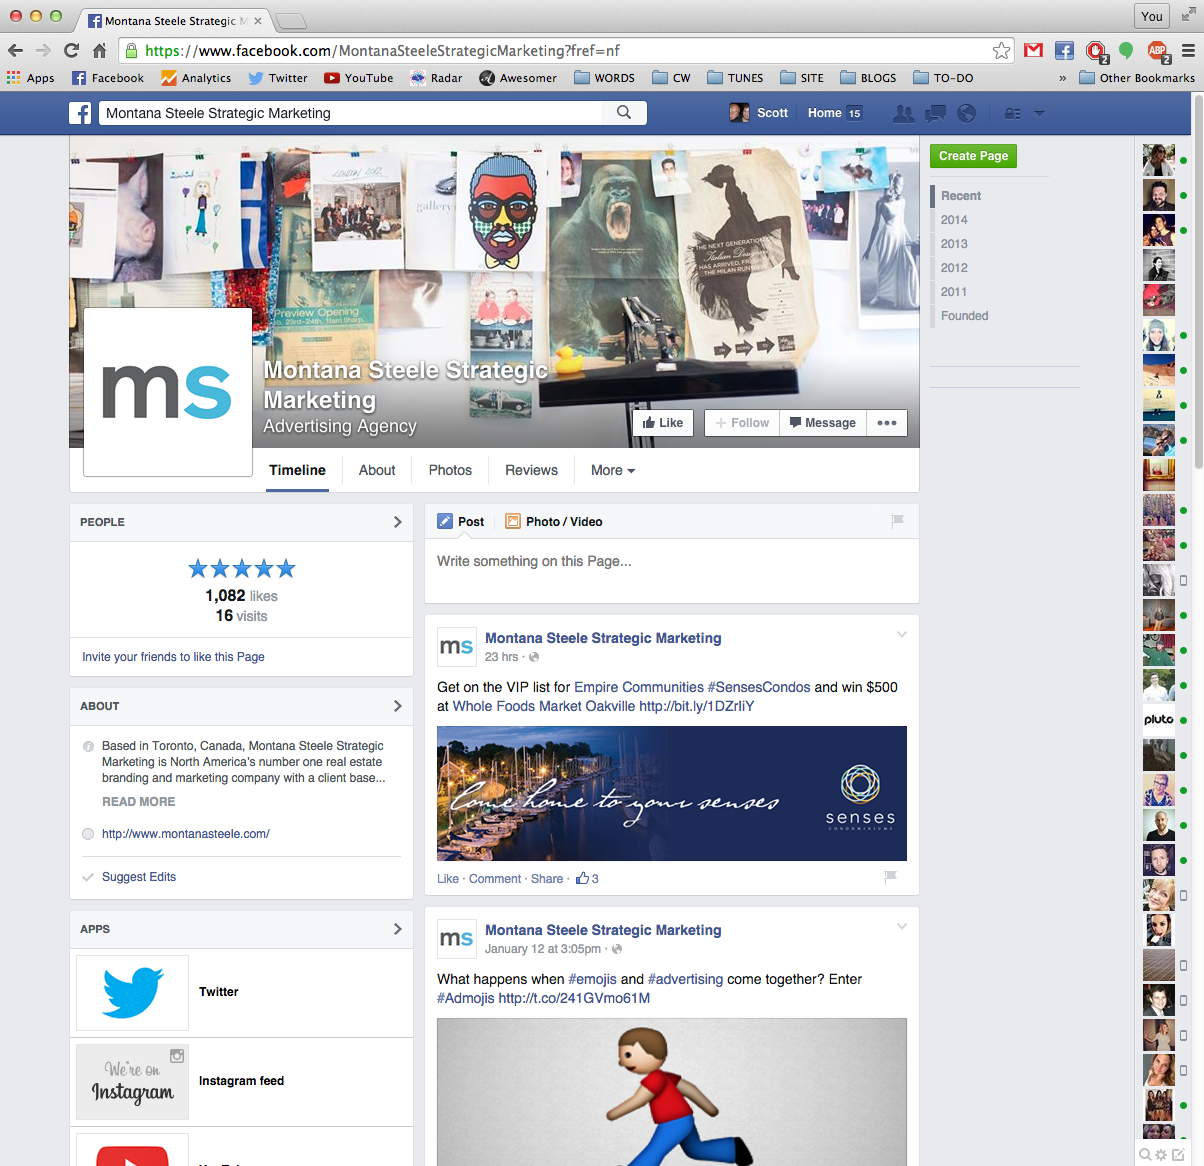Click Suggest Edits
1204x1166 pixels.
click(x=139, y=877)
